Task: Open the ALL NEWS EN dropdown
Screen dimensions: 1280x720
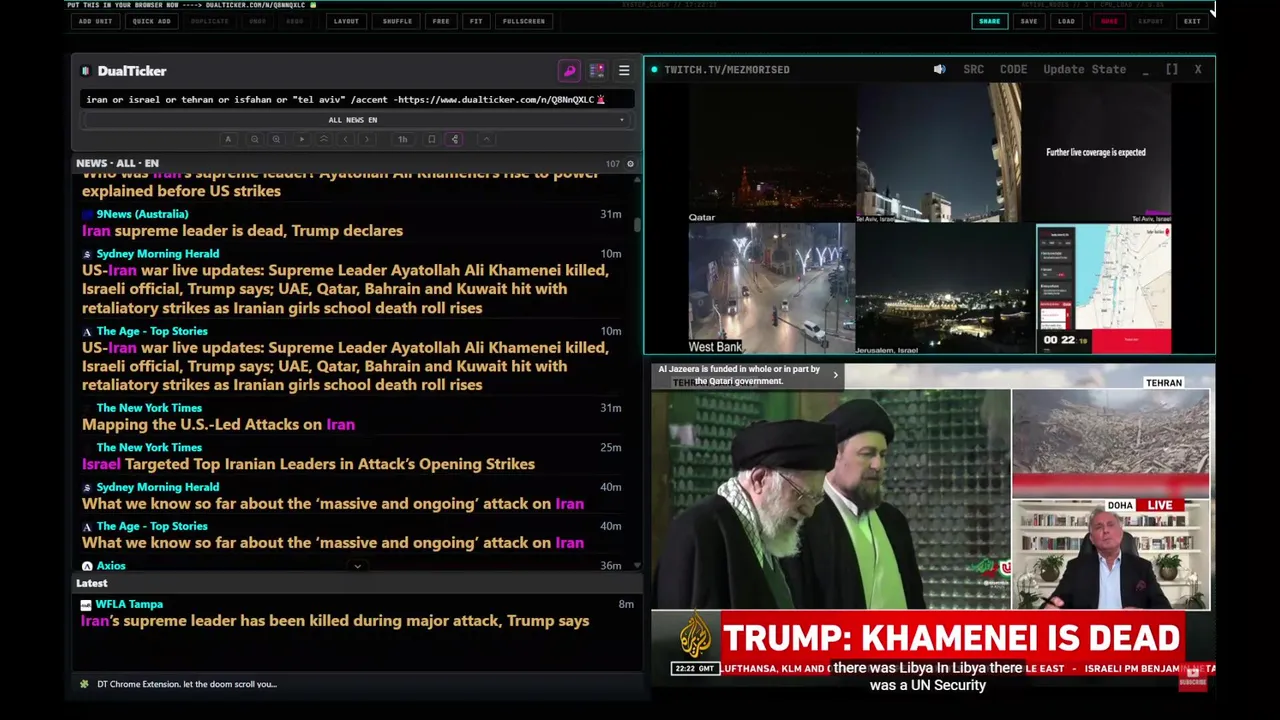Action: click(355, 120)
